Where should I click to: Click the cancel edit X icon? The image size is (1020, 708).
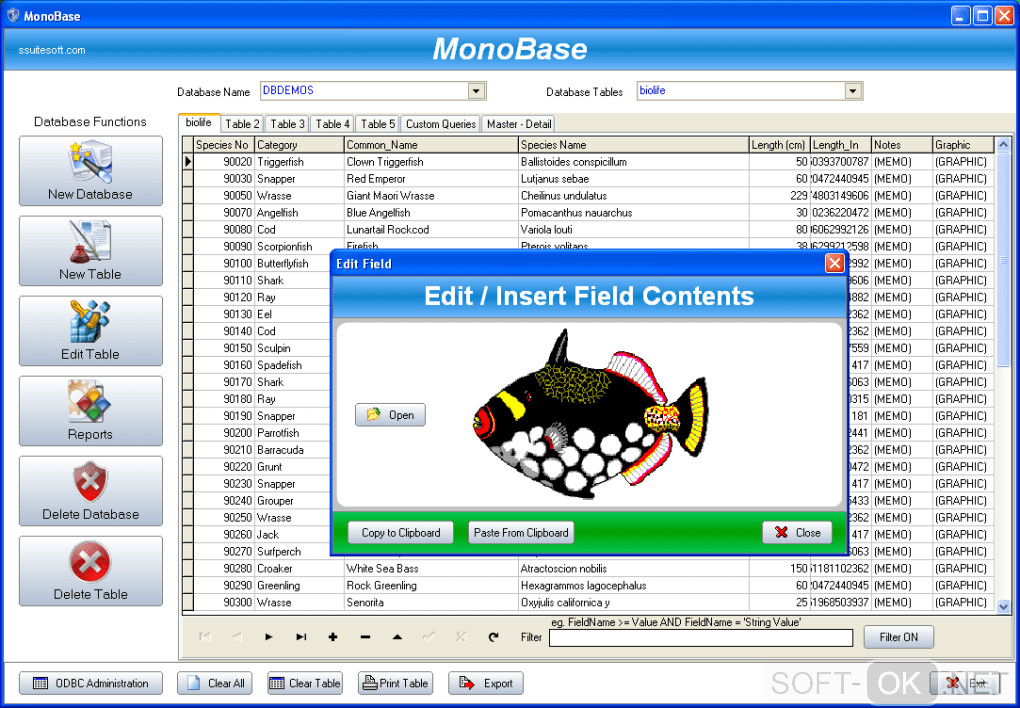point(461,637)
